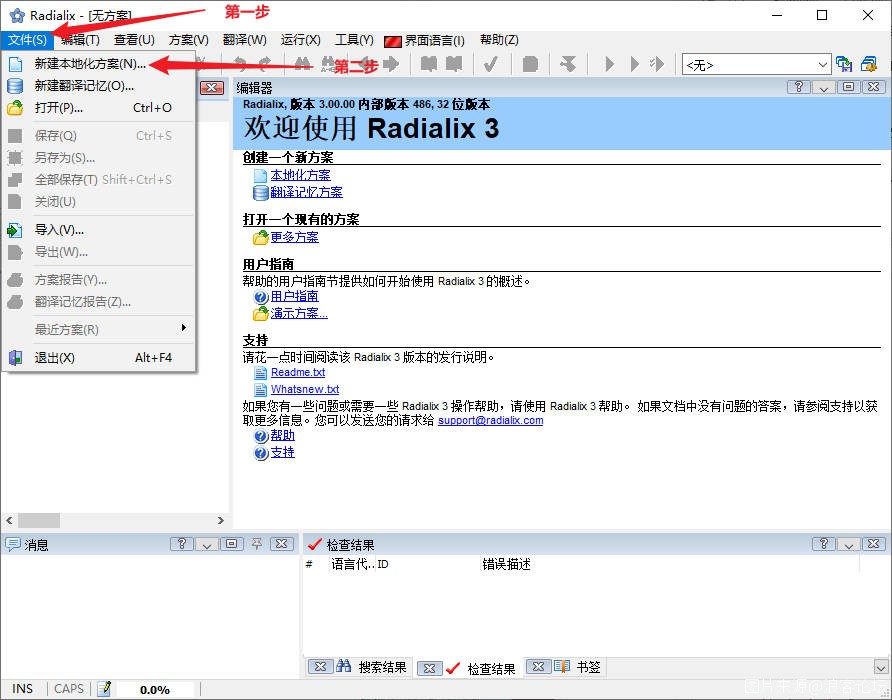Open the Whatsnew.txt link
Screen dimensions: 892x700
305,389
